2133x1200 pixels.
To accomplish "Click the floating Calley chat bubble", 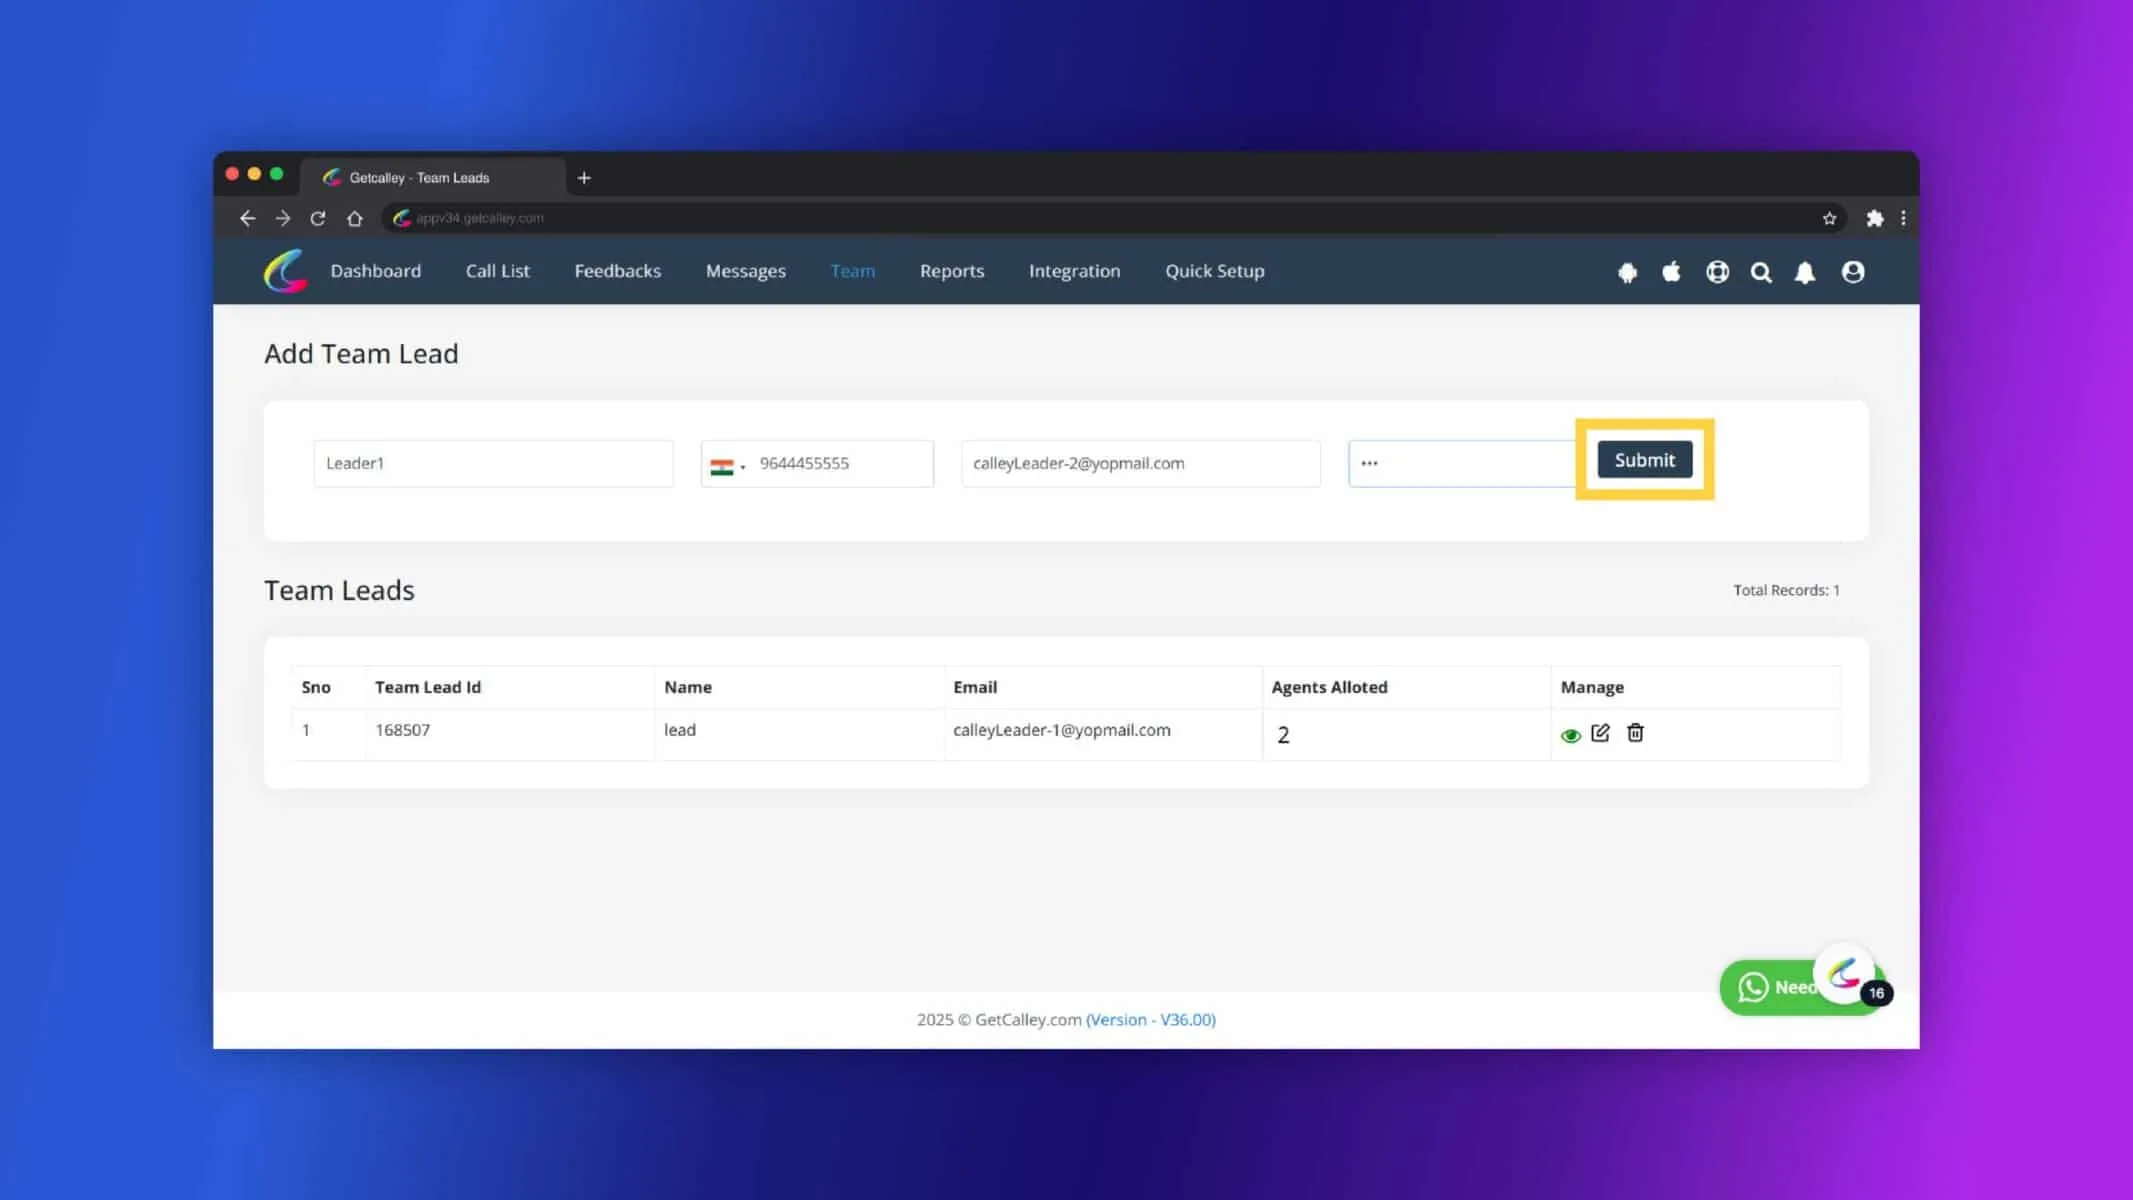I will coord(1844,973).
